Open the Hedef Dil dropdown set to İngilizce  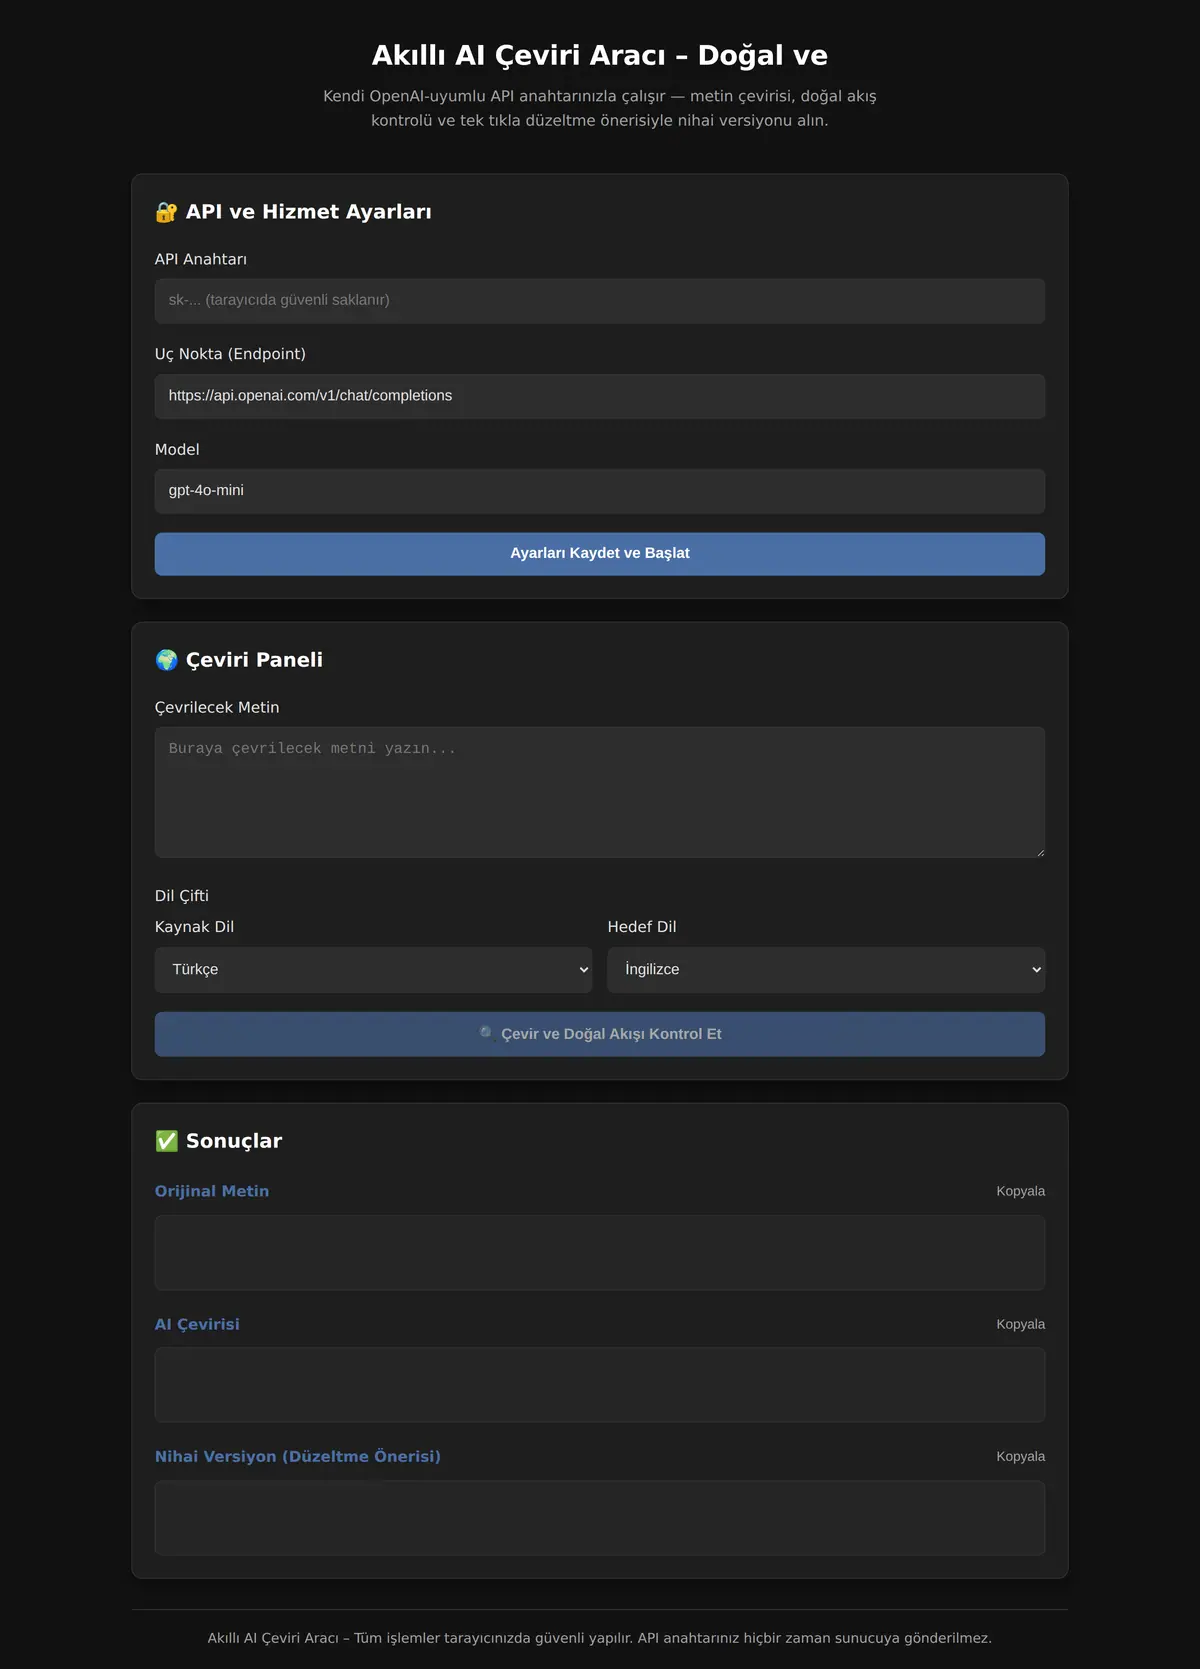[x=826, y=970]
